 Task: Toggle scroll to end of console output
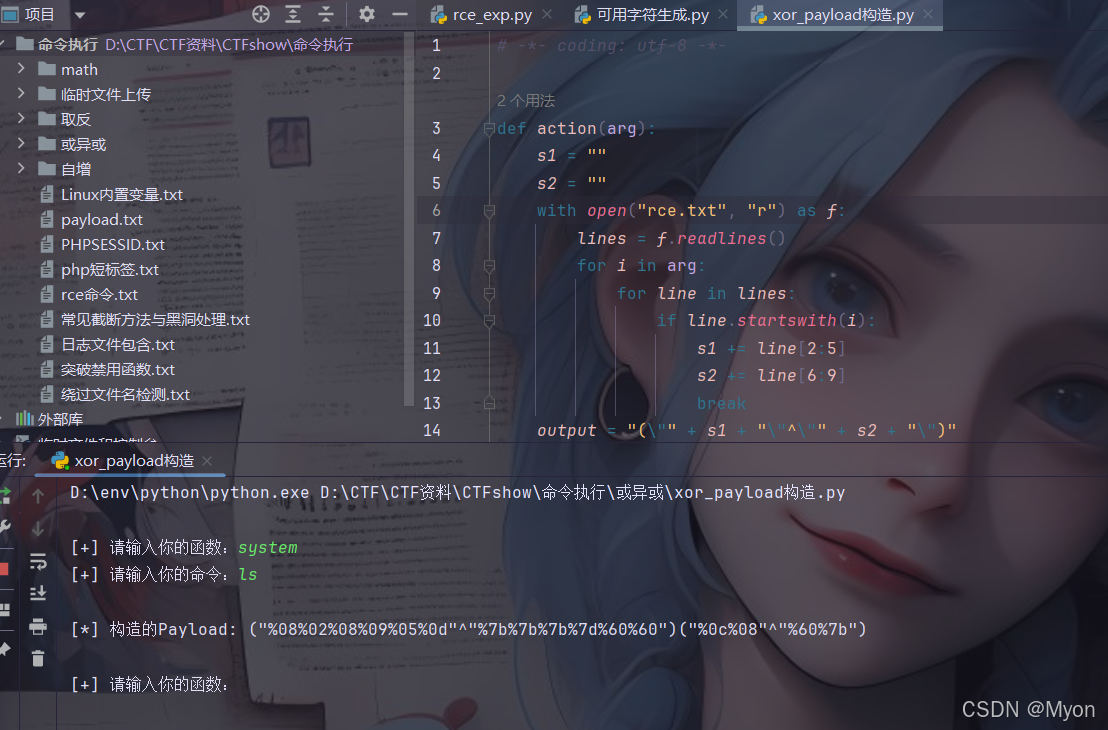(38, 593)
